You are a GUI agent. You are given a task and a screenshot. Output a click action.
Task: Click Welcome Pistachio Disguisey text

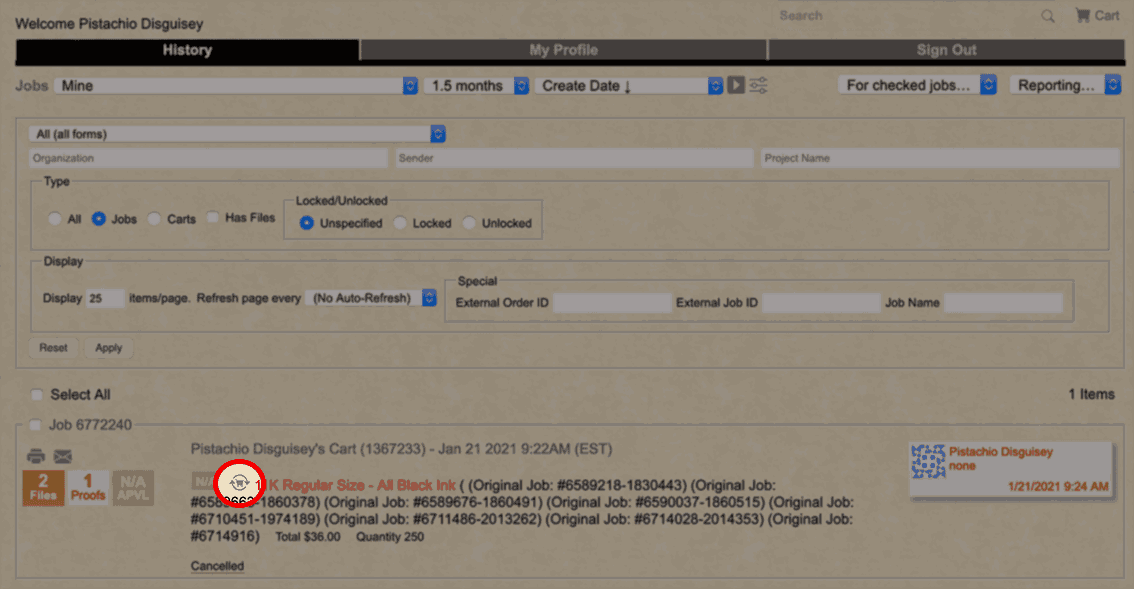(109, 24)
